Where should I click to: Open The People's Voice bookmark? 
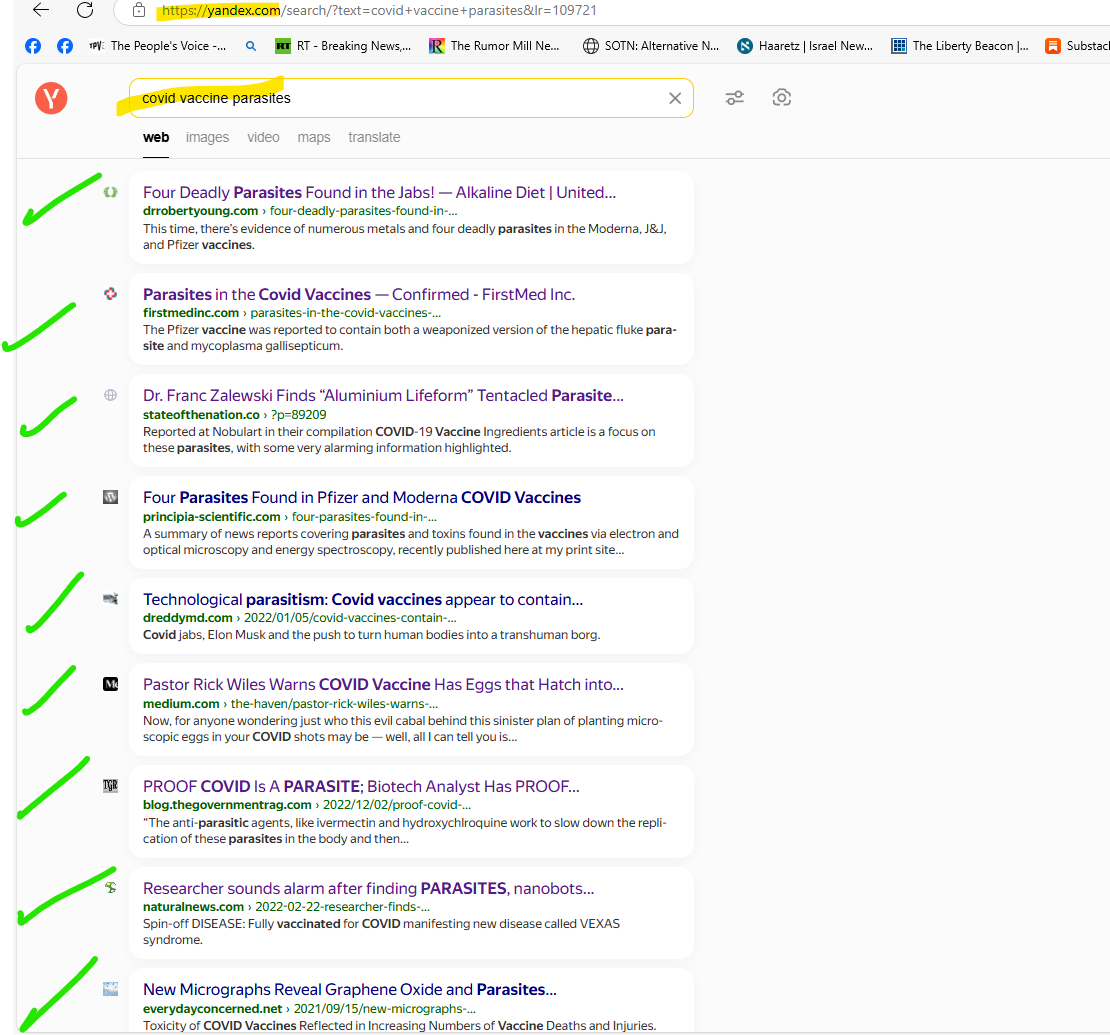pyautogui.click(x=157, y=46)
